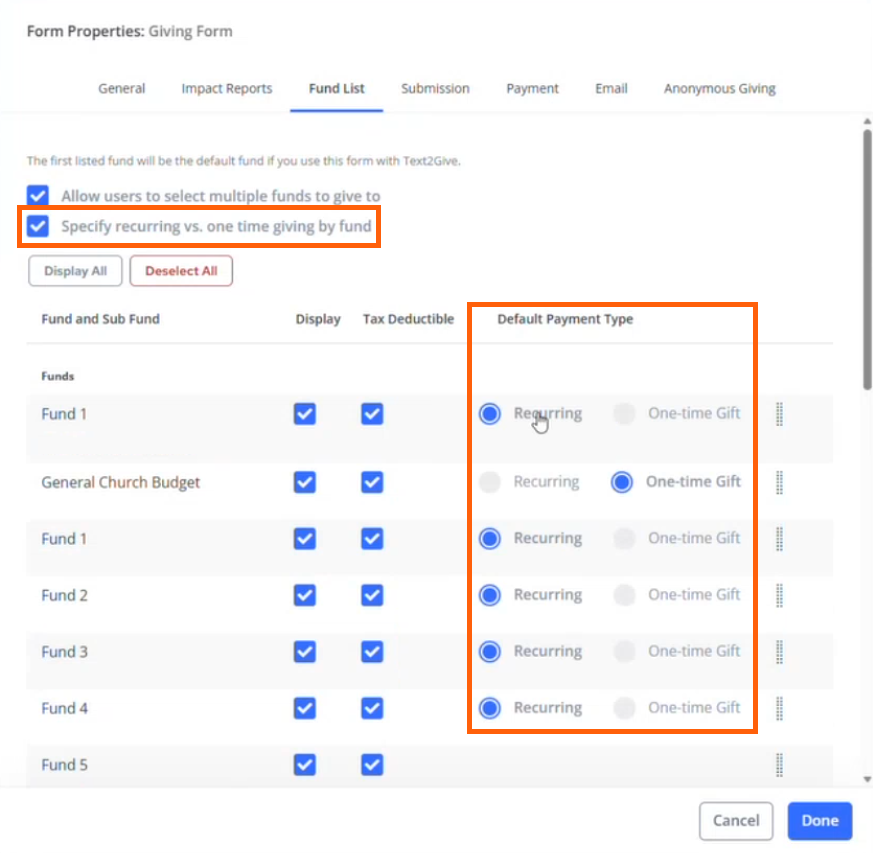Click the drag handle beside General Church Budget
Viewport: 873px width, 853px height.
pyautogui.click(x=779, y=482)
